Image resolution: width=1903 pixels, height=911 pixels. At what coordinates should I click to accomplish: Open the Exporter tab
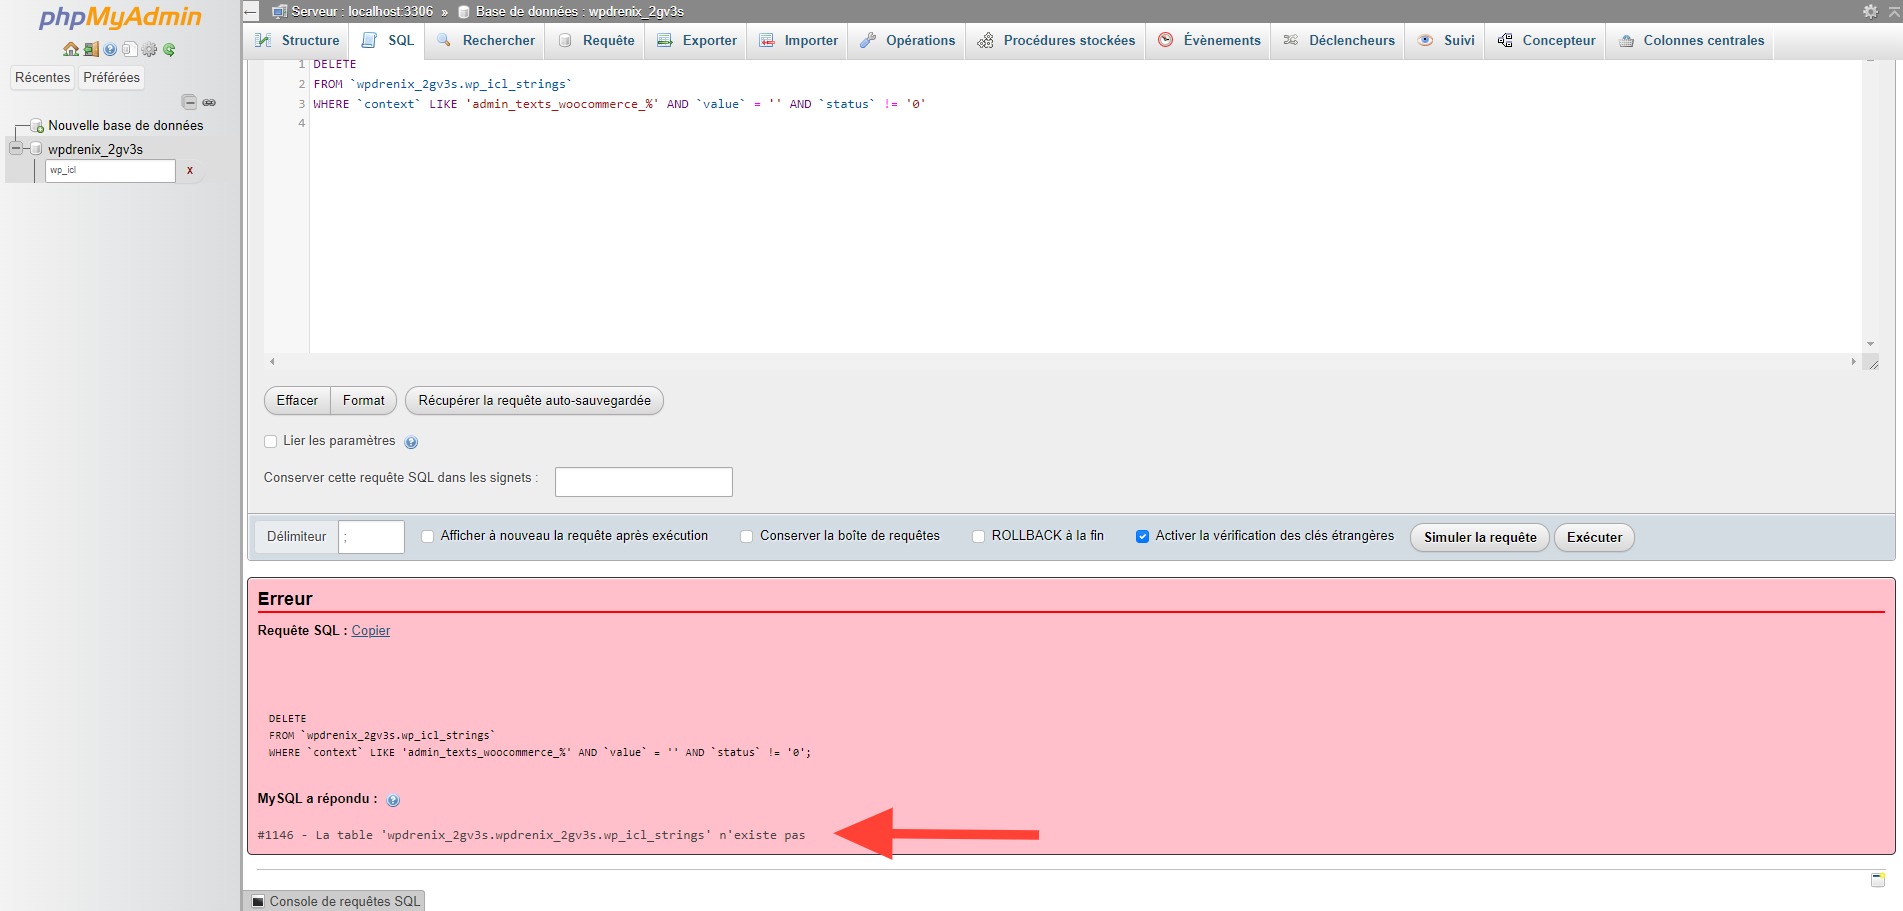pyautogui.click(x=697, y=41)
